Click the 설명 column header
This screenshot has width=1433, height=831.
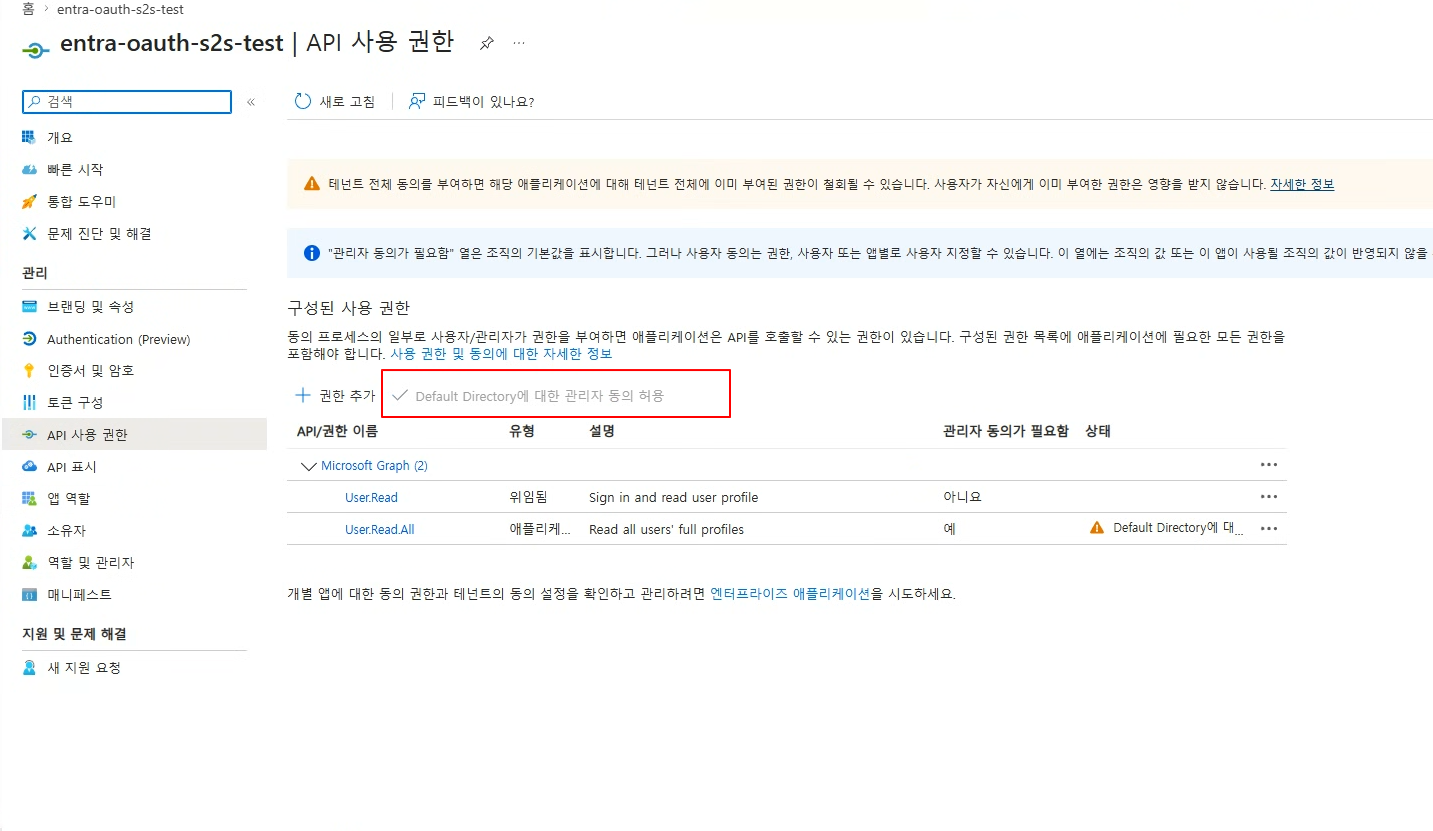(601, 431)
